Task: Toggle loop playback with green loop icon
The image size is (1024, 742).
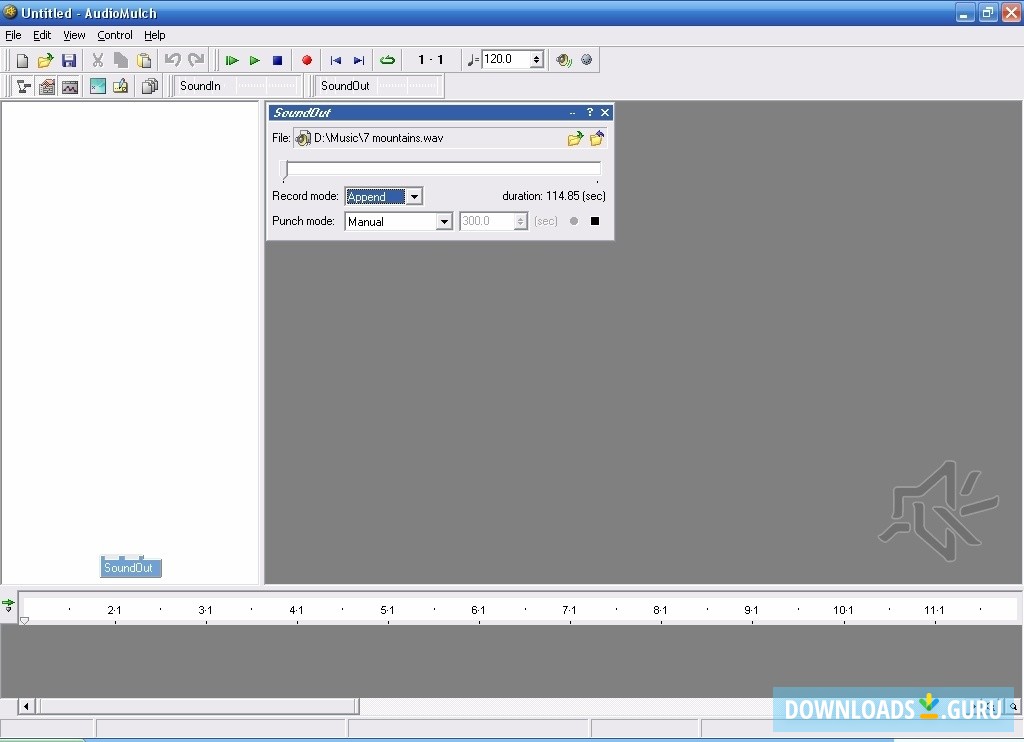Action: (x=387, y=61)
